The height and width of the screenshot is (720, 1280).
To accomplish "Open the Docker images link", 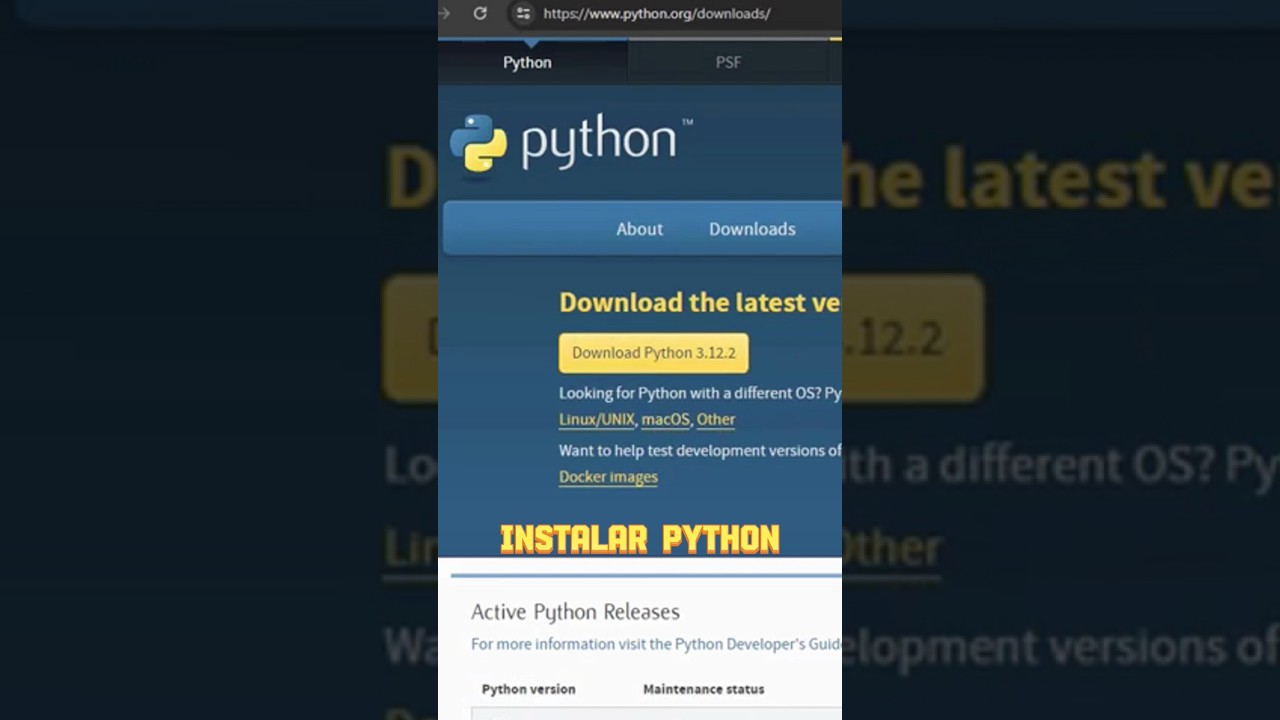I will [608, 477].
